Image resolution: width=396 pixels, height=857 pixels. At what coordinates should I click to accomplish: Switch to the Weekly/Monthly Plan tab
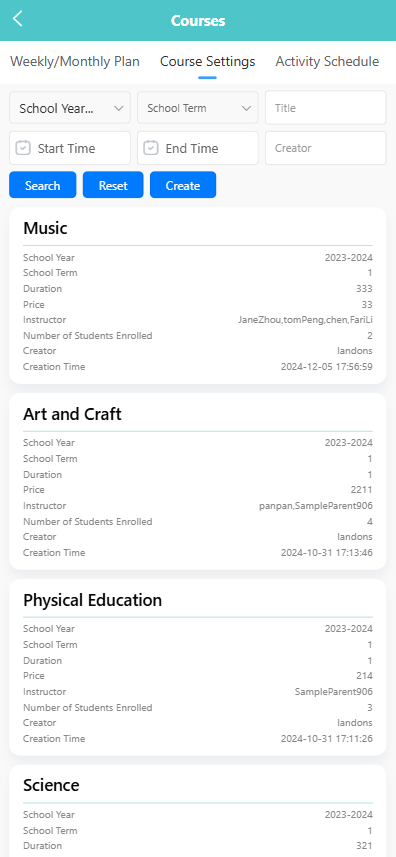[x=75, y=61]
